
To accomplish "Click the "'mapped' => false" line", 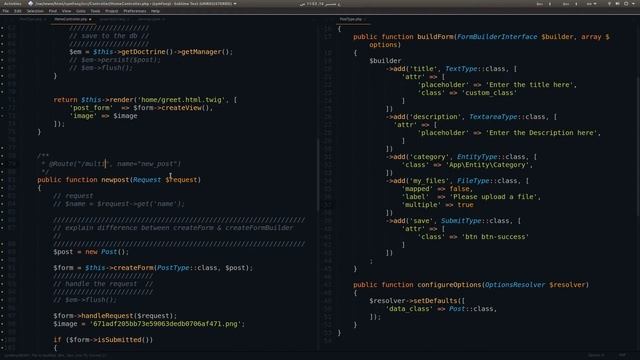I will point(437,189).
